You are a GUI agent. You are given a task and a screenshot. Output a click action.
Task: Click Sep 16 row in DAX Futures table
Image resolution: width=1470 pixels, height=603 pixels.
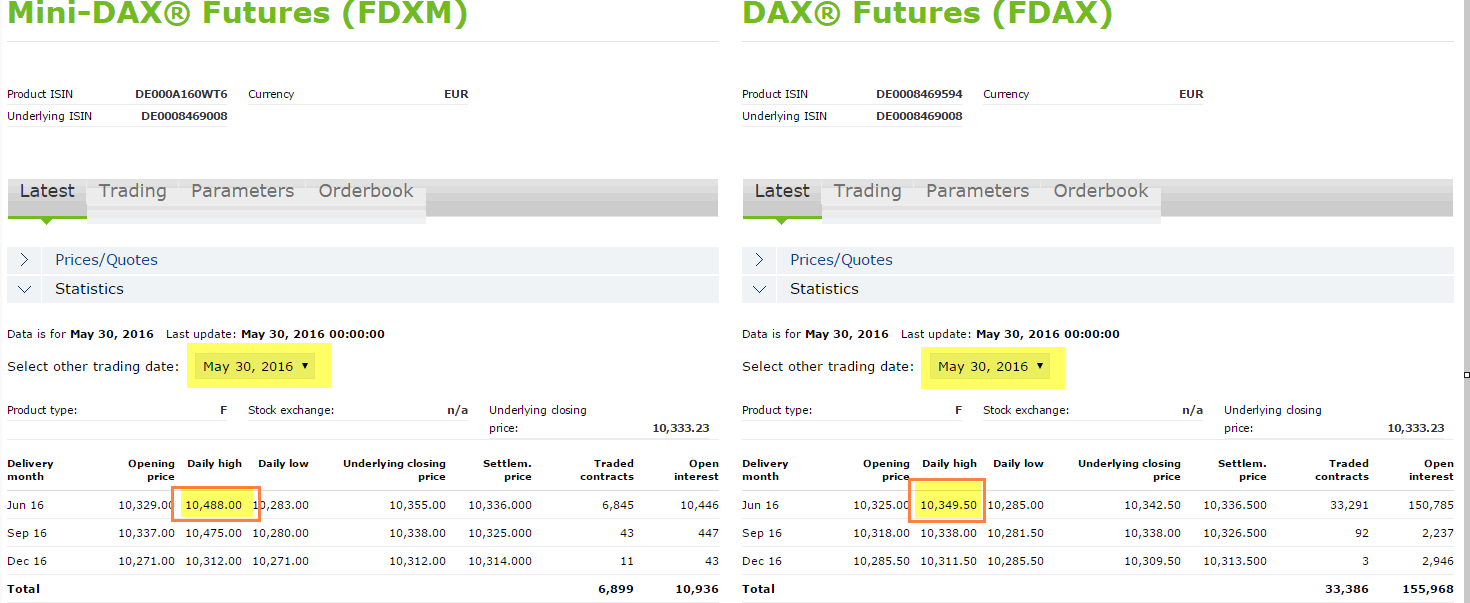click(760, 533)
